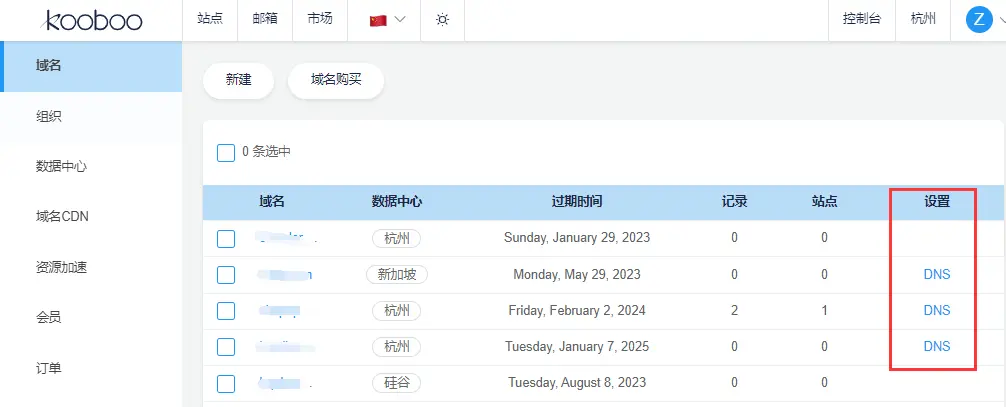Image resolution: width=1006 pixels, height=407 pixels.
Task: Toggle the sun theme icon
Action: point(442,20)
